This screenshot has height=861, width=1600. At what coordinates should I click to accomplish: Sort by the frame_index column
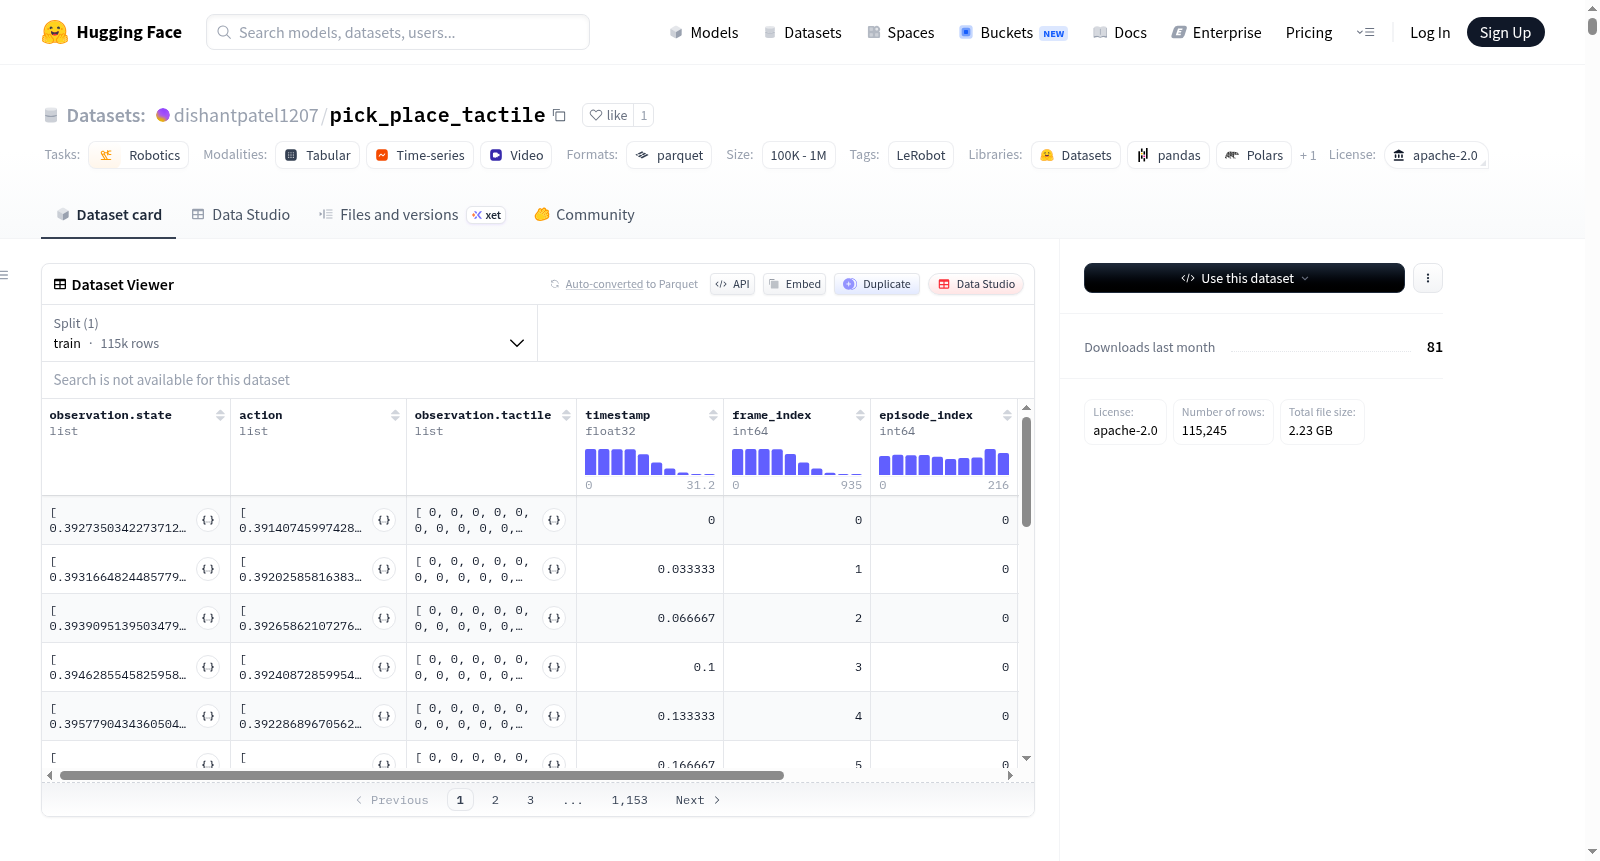[860, 415]
